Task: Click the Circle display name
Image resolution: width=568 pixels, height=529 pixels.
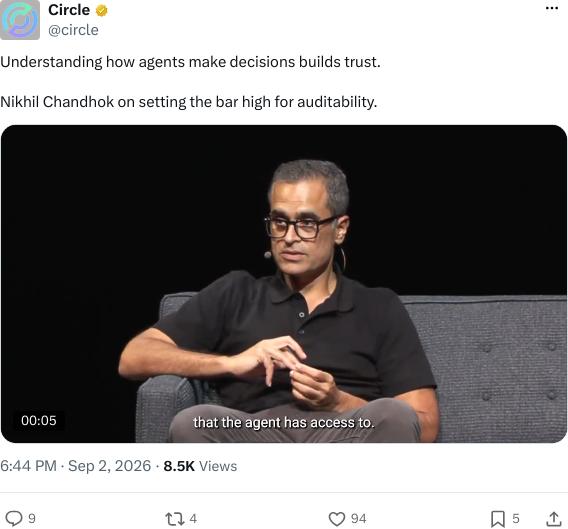Action: (69, 10)
